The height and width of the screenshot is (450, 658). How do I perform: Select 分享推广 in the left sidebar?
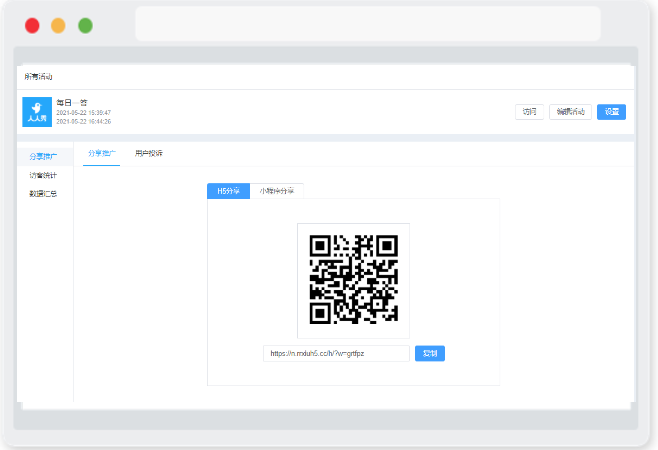click(x=43, y=157)
